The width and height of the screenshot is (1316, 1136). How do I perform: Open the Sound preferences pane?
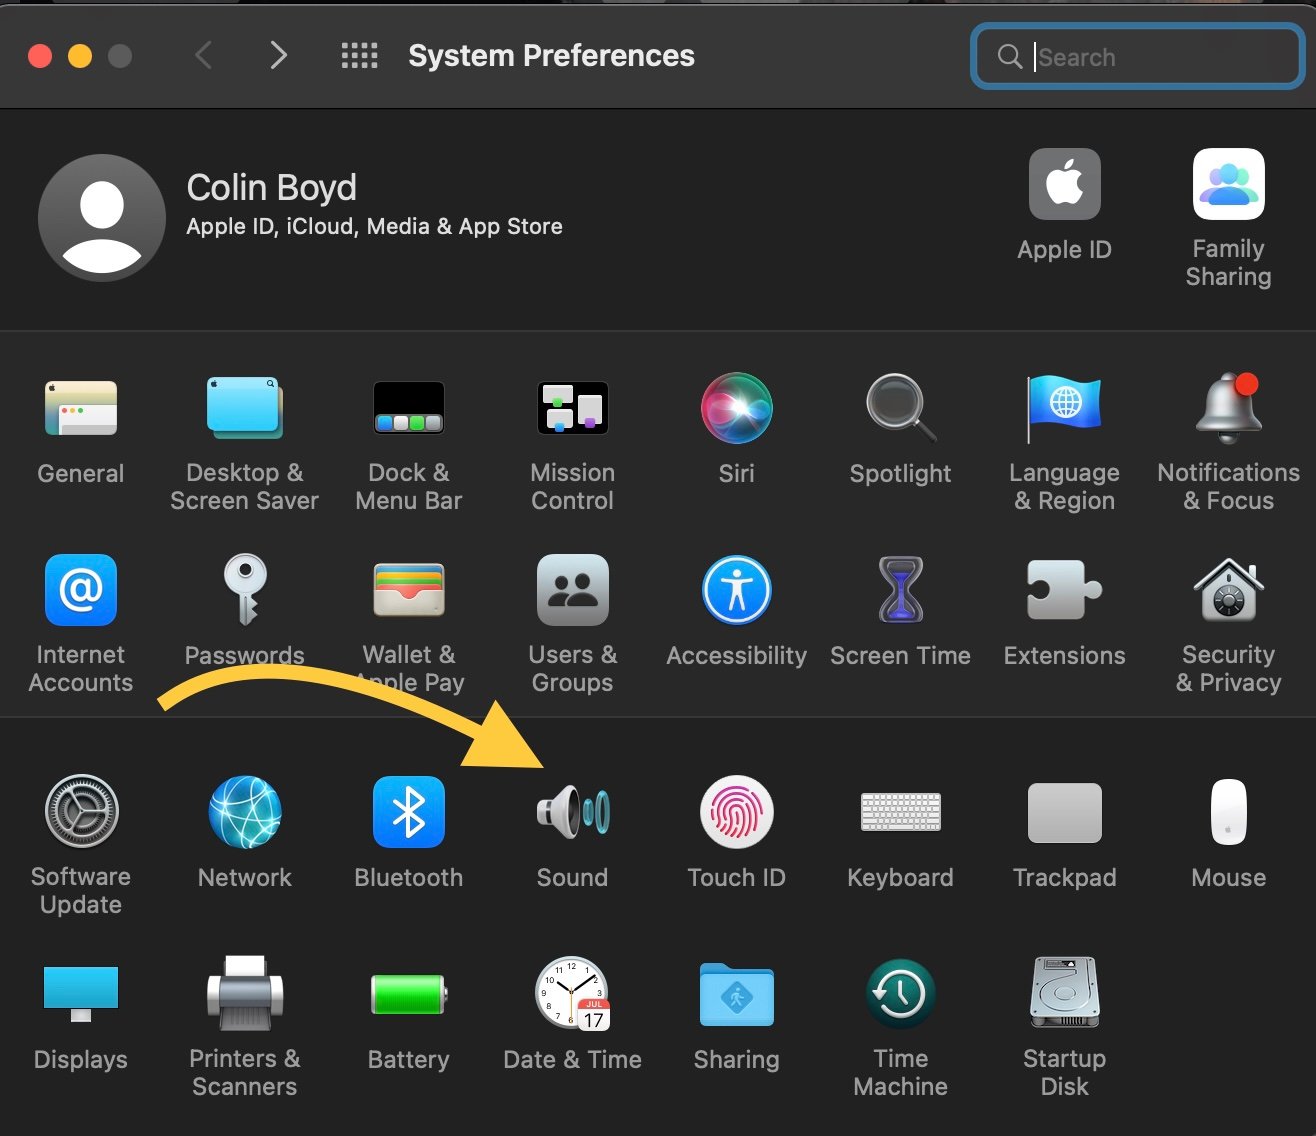[573, 812]
